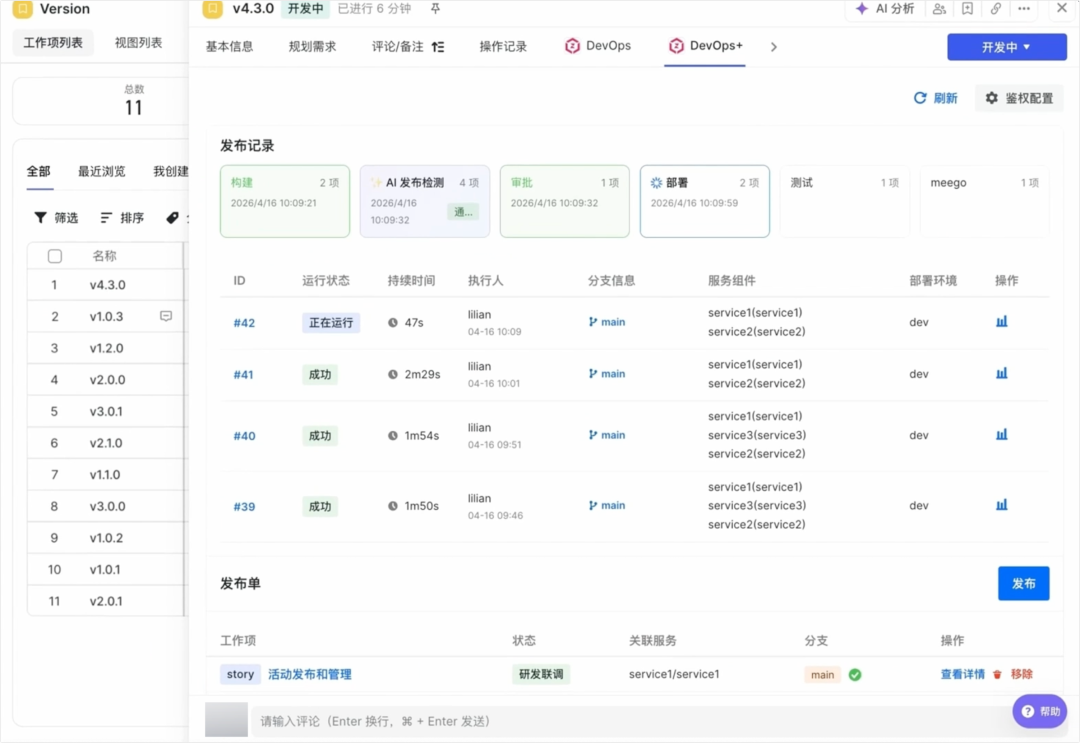Select the 部署 stage card
Image resolution: width=1080 pixels, height=743 pixels.
point(705,201)
